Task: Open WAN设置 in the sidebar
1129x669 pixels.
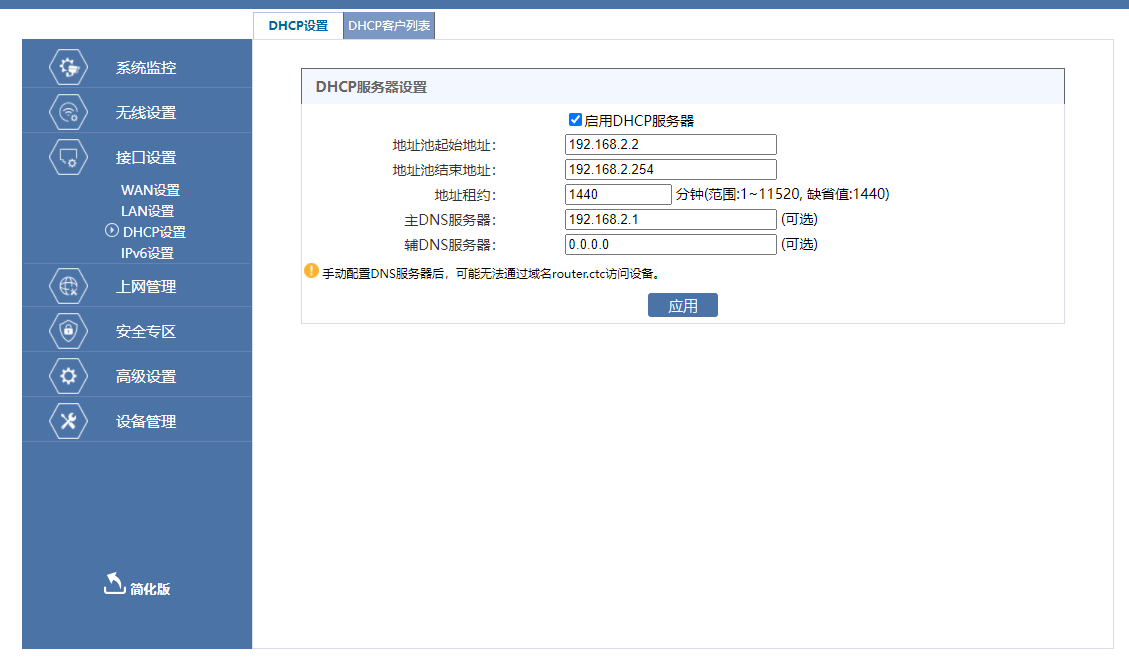Action: [150, 190]
